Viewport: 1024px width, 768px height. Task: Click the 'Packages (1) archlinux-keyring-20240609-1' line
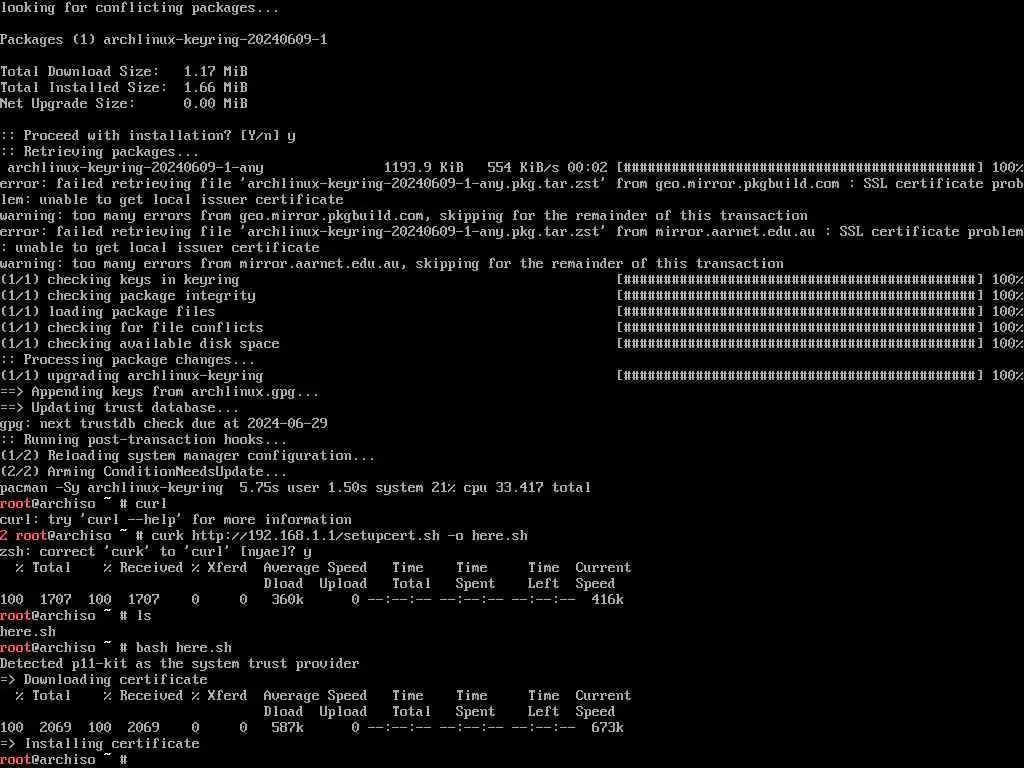pos(163,39)
